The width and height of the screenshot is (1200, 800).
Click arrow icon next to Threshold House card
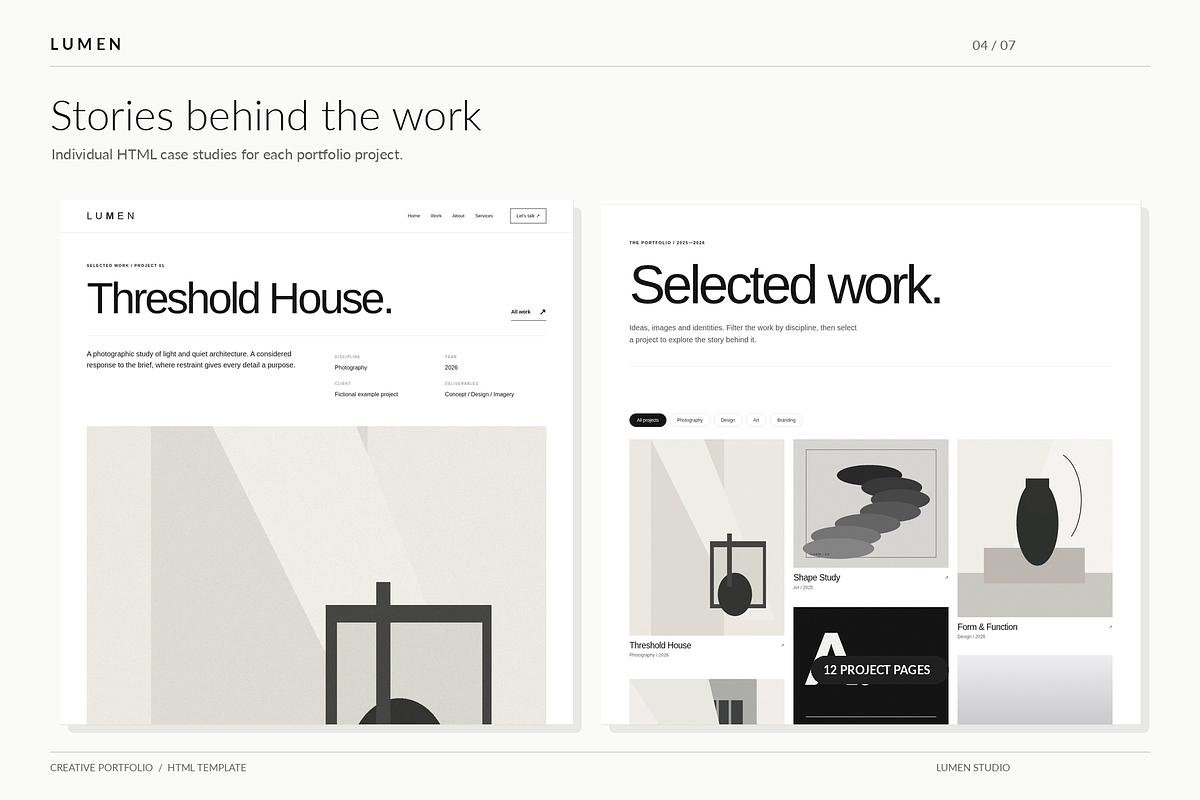pos(782,646)
